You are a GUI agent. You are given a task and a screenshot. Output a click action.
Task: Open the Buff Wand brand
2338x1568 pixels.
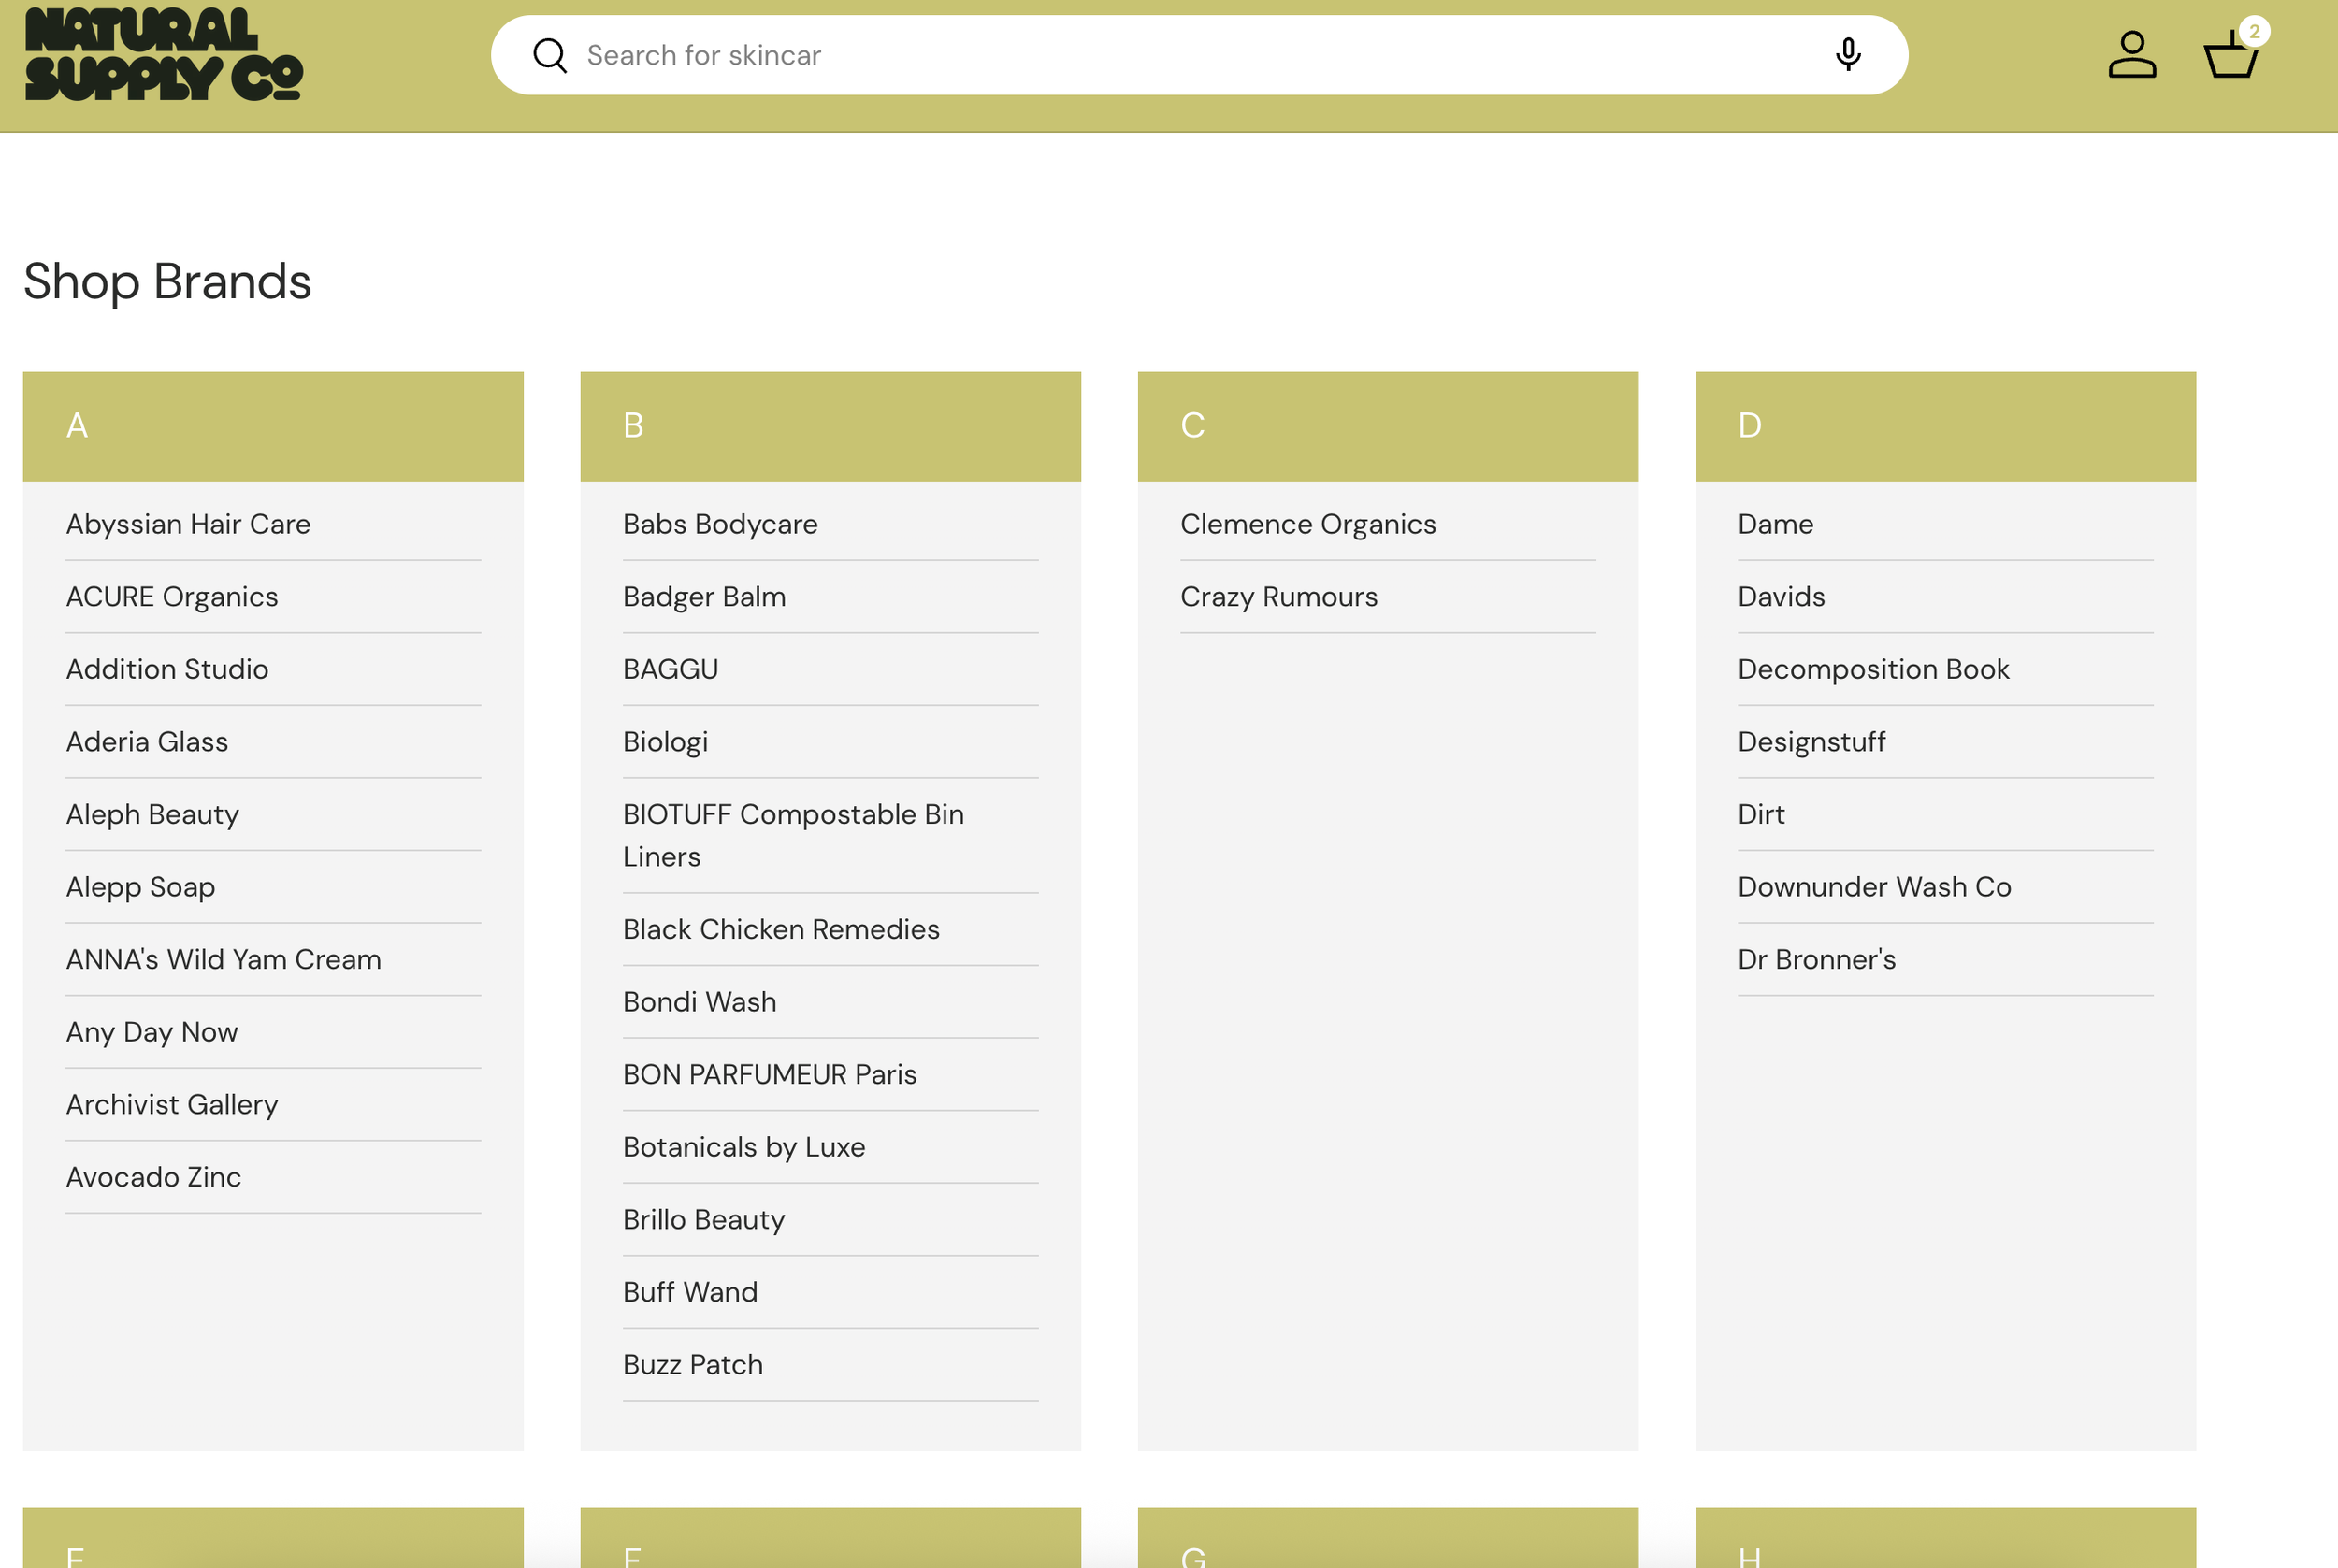[690, 1292]
